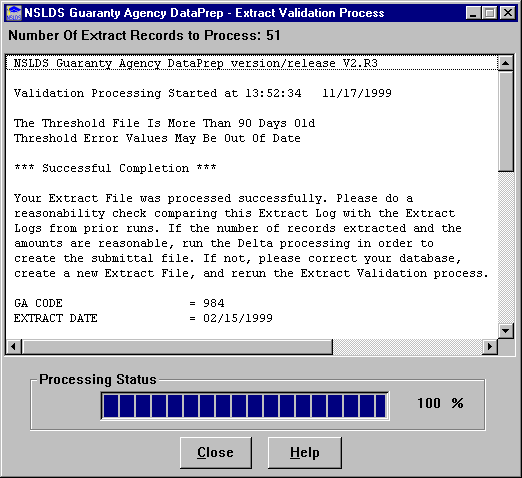This screenshot has height=478, width=522.
Task: Click the line starting 'create a new Extract File'
Action: coord(251,273)
